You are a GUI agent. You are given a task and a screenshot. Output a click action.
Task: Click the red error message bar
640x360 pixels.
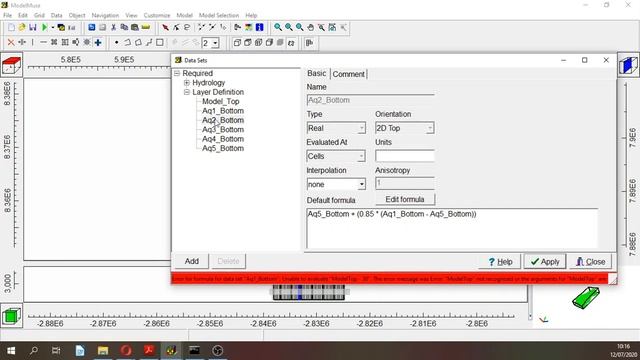[x=390, y=279]
